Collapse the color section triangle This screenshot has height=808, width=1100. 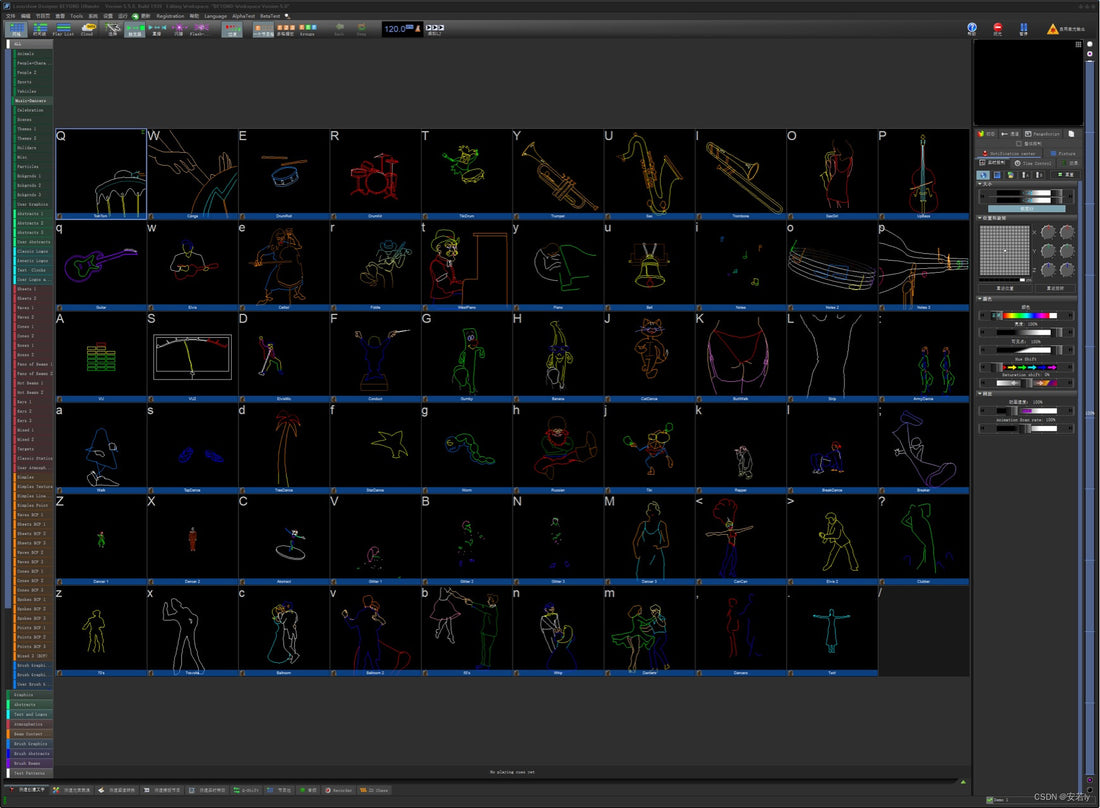pyautogui.click(x=980, y=299)
